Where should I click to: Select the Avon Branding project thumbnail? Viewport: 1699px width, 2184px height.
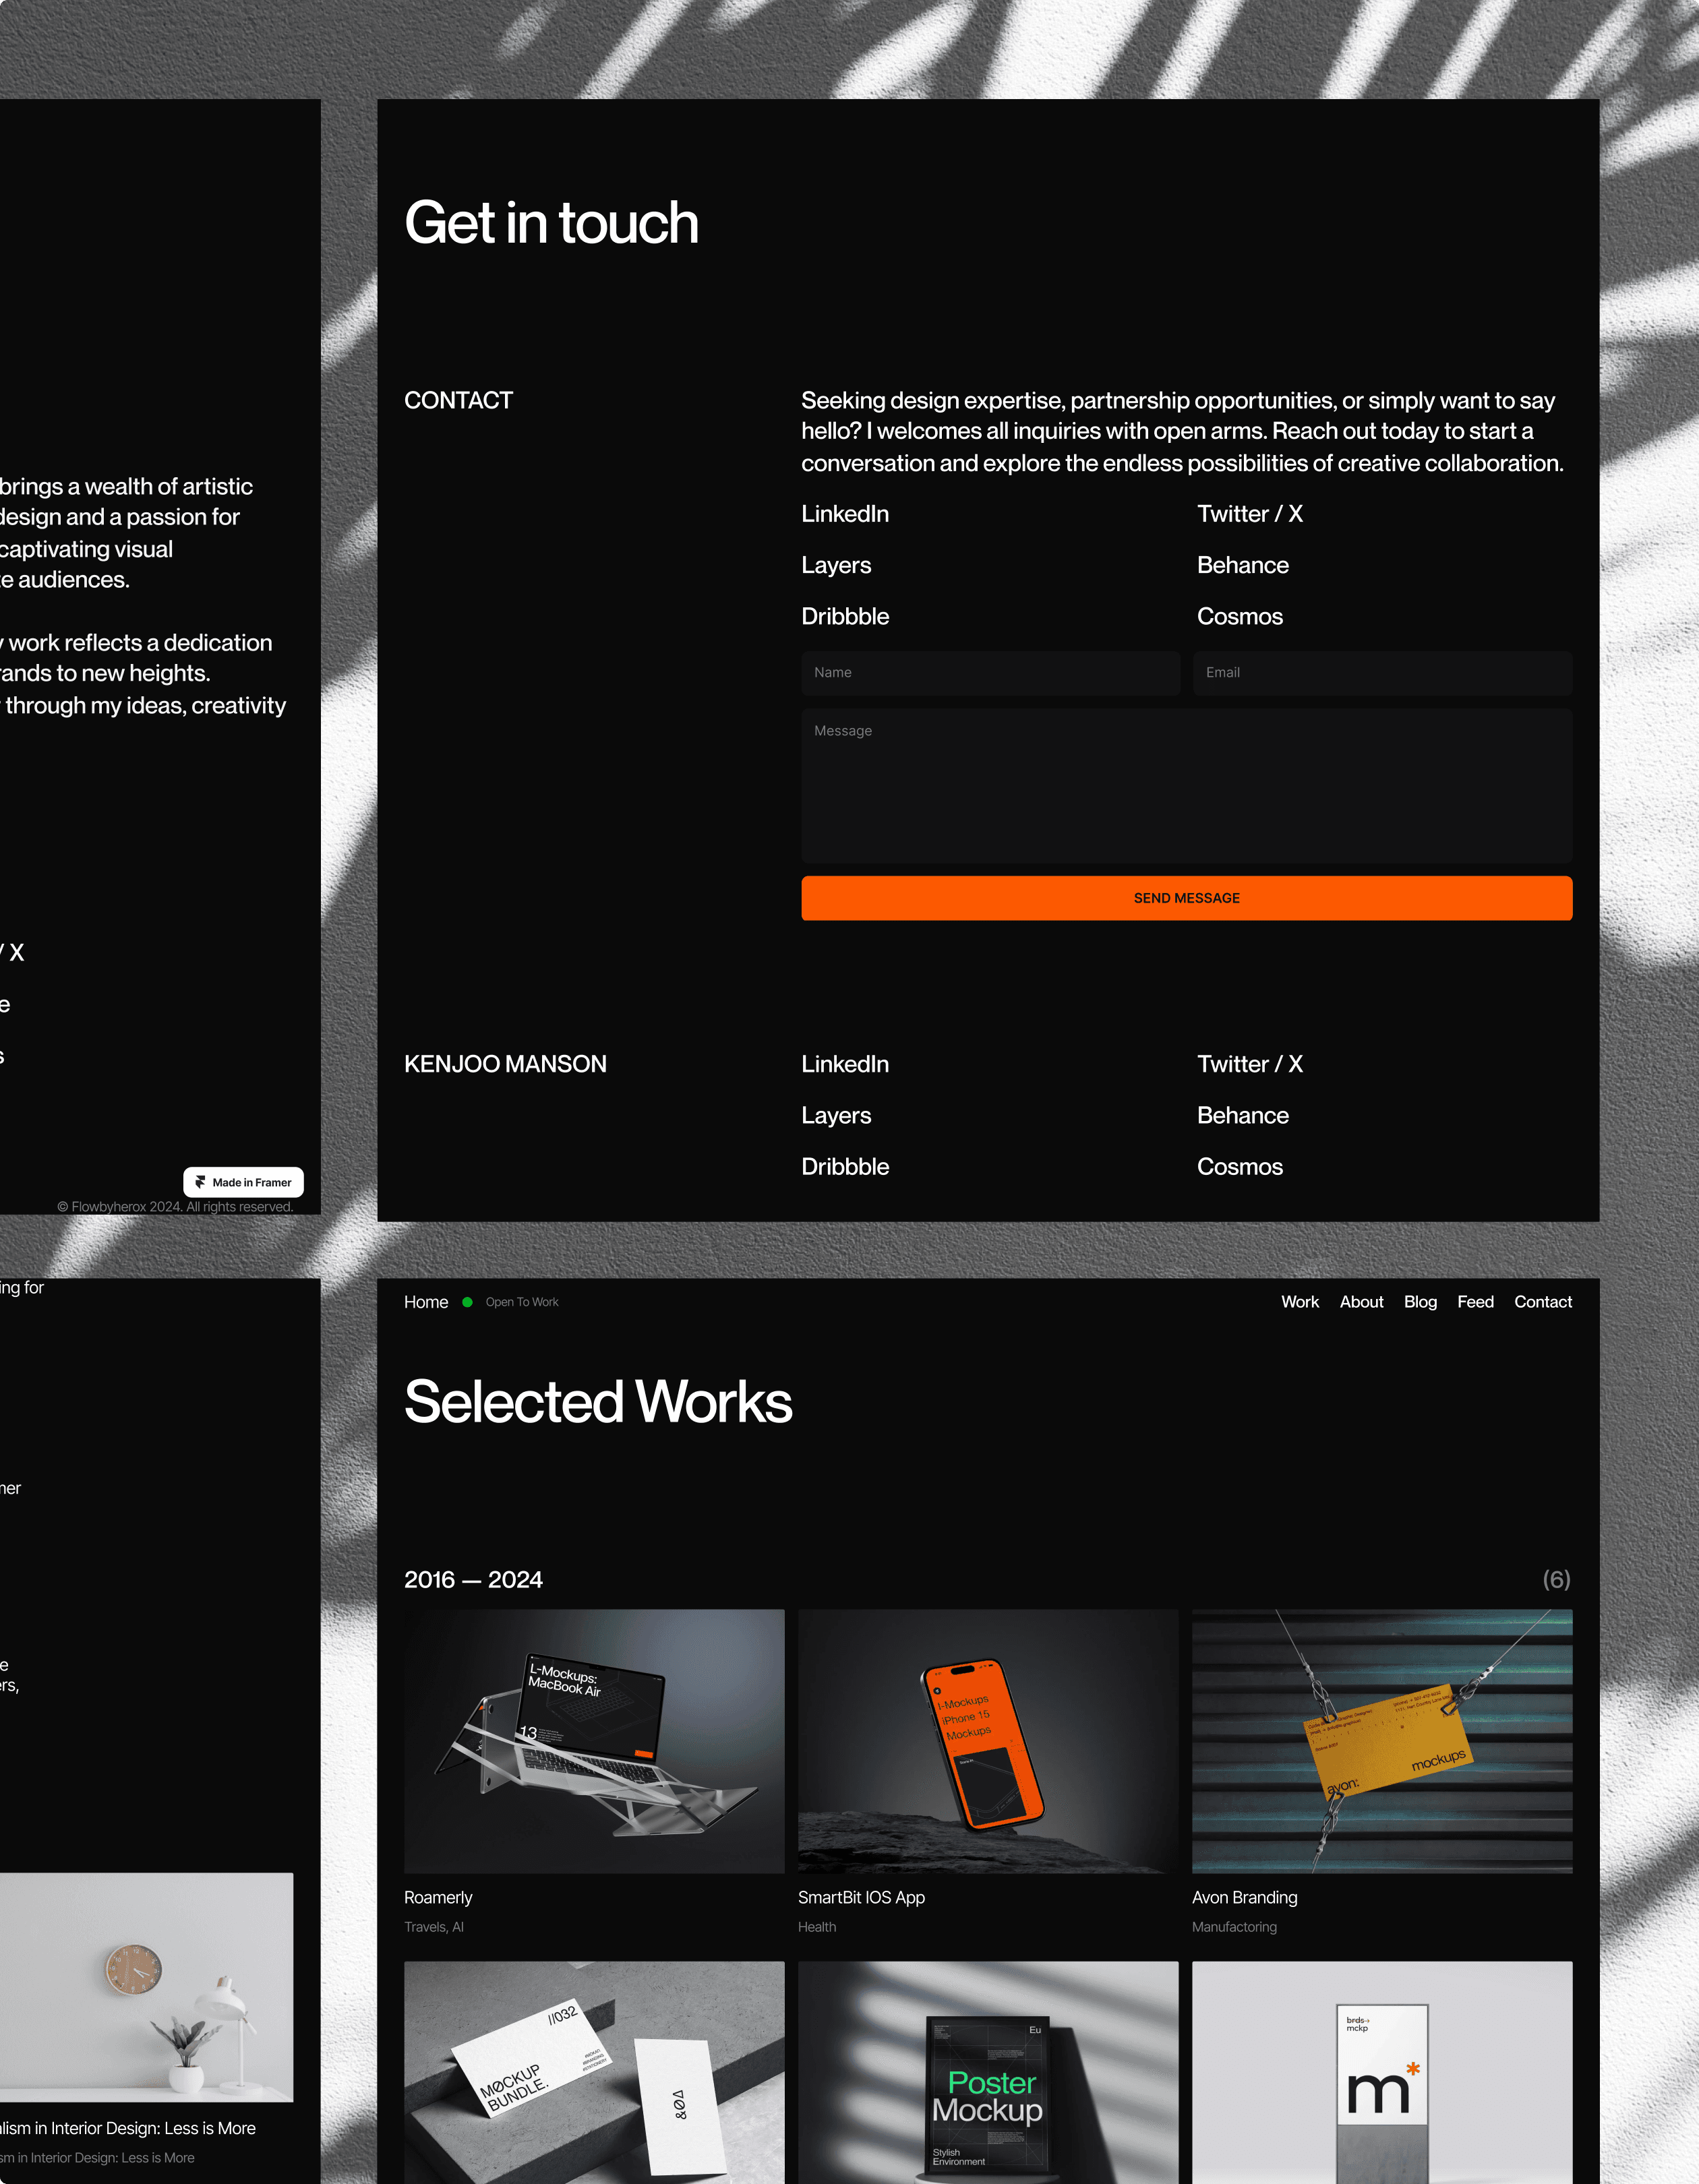coord(1381,1741)
